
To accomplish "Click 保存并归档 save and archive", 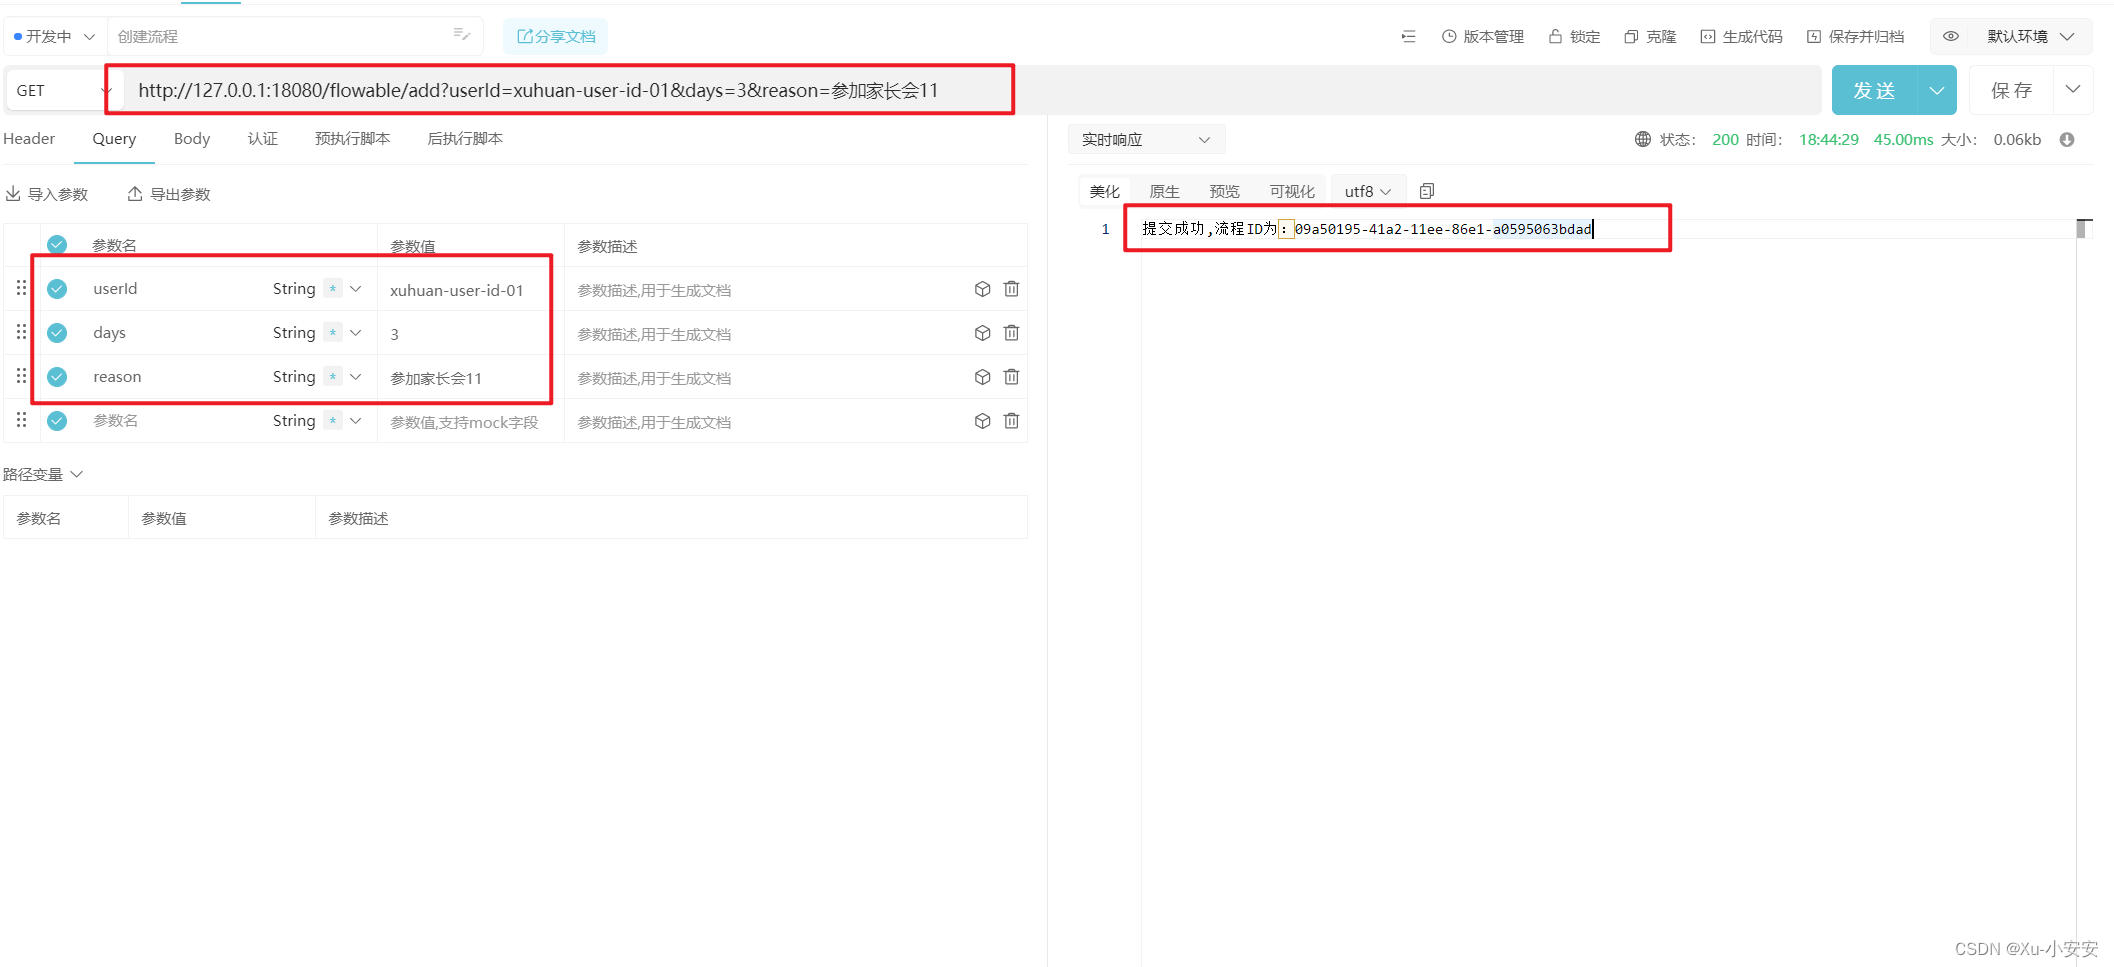I will [x=1855, y=37].
